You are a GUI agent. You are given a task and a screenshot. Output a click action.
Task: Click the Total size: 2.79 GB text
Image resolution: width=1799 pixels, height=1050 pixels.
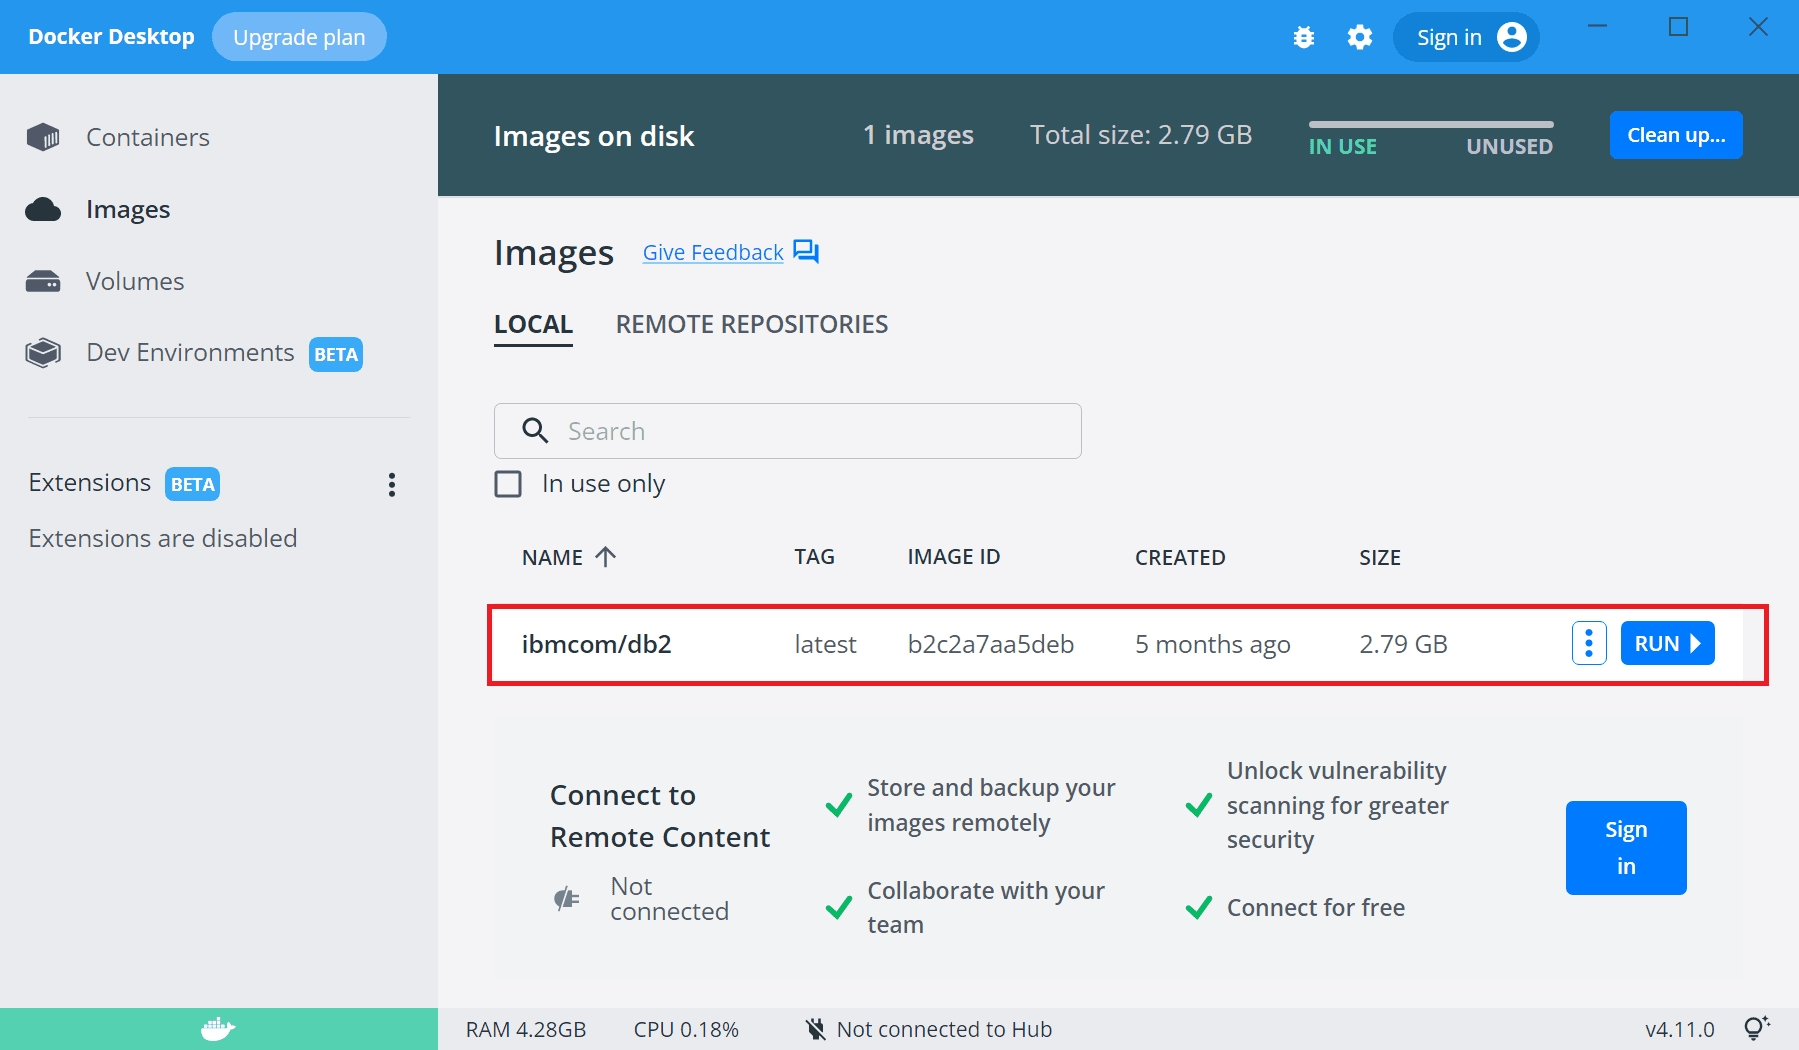[1141, 135]
